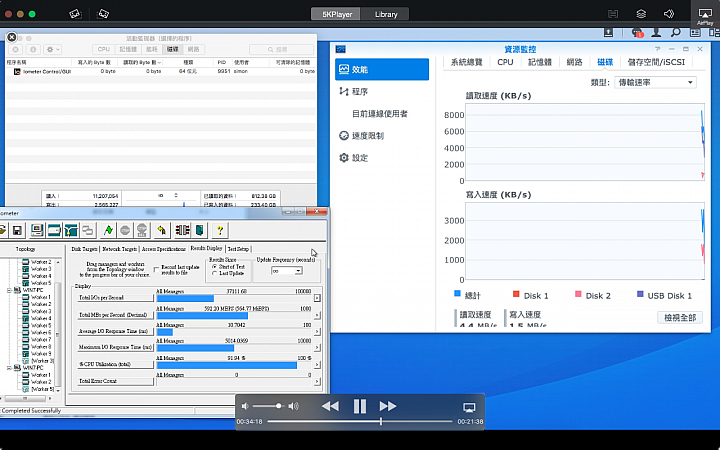720x450 pixels.
Task: Select the CPU tab in Activity Monitor
Action: pos(104,49)
